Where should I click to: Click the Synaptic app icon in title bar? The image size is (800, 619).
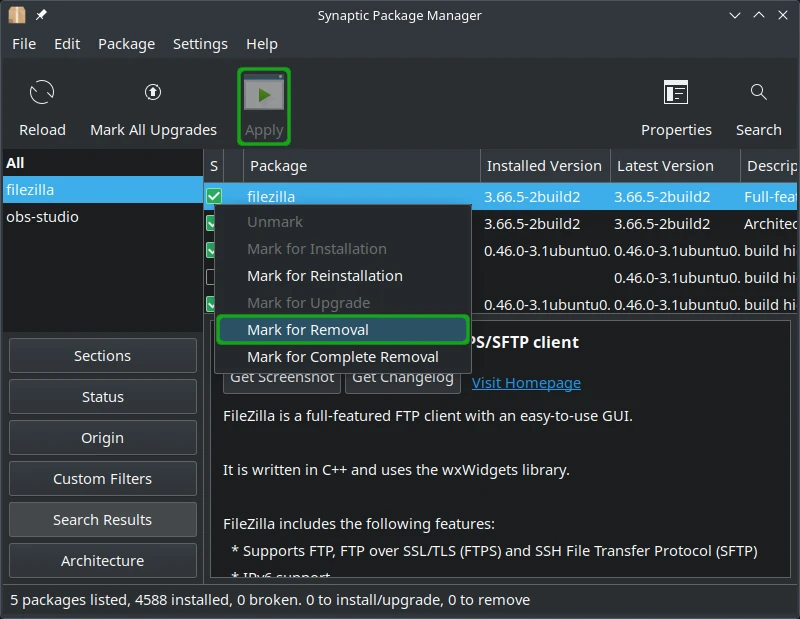tap(16, 15)
